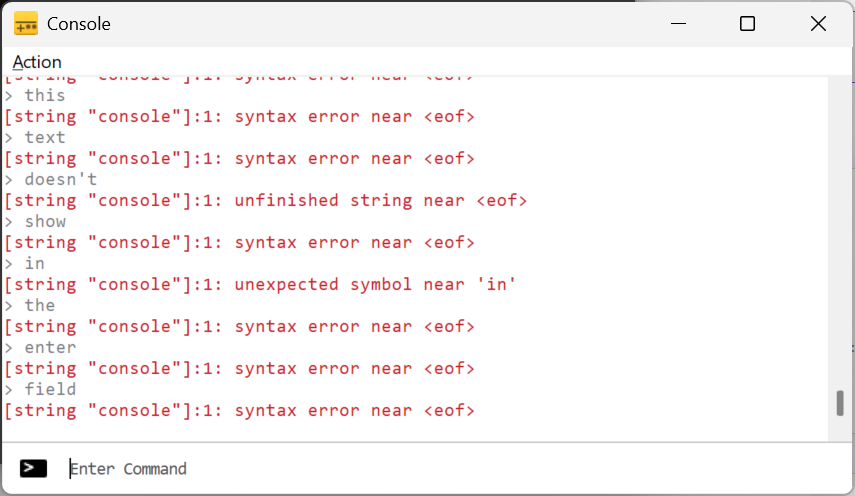Click the Console app icon in title bar
Screen dimensions: 855x496
26,24
